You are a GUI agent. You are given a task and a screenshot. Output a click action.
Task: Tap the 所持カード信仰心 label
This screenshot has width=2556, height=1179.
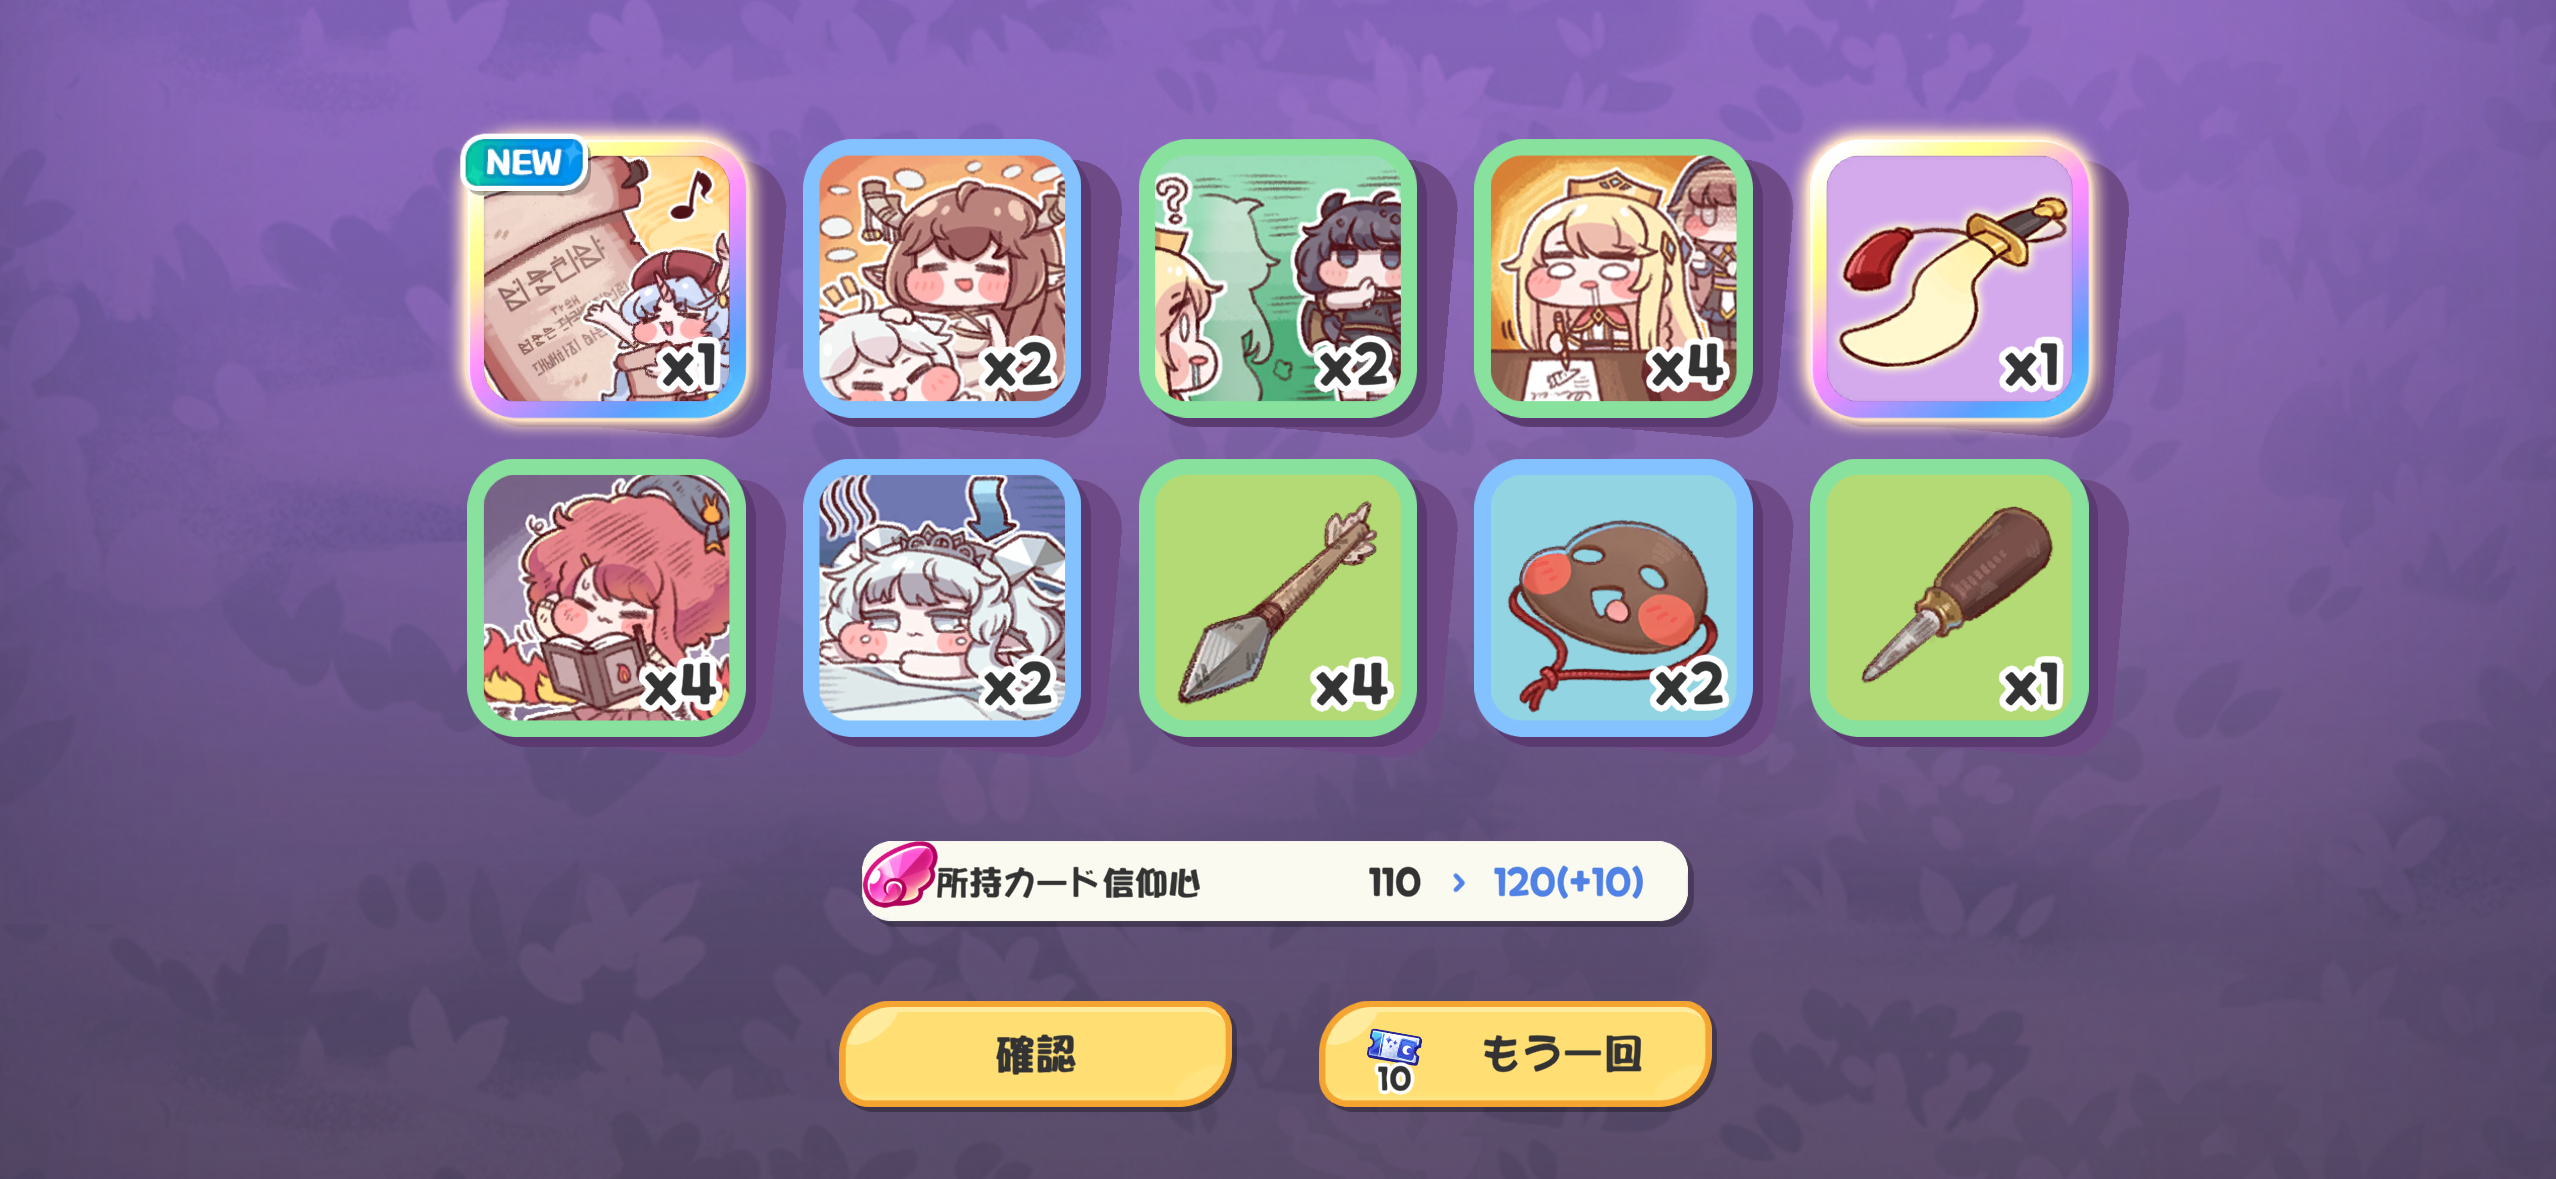click(x=1067, y=883)
